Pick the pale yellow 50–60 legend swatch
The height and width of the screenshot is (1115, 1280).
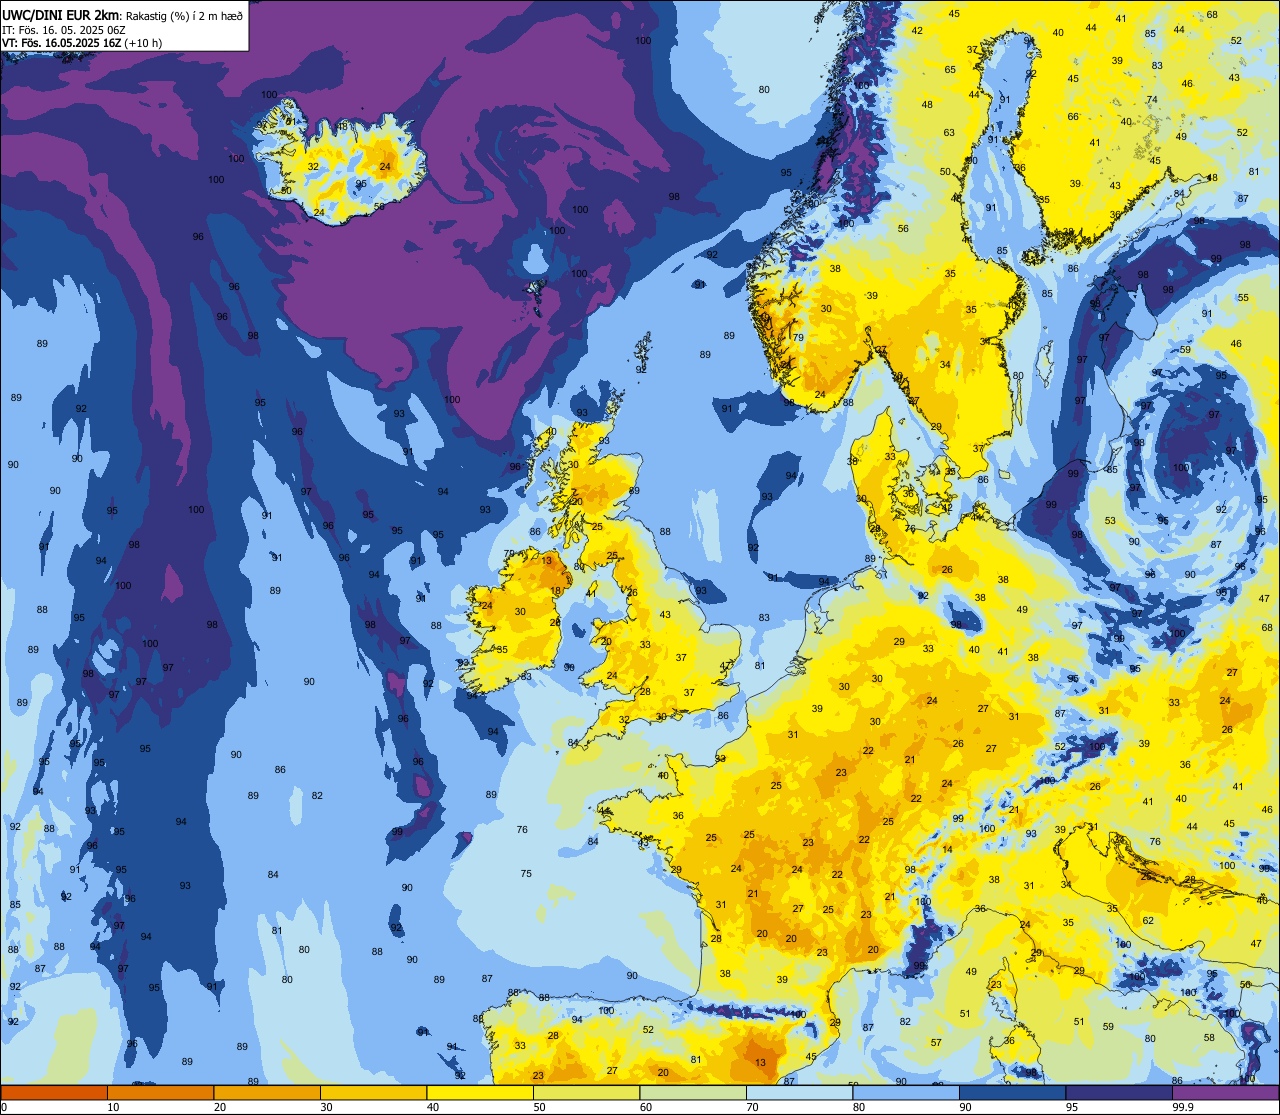(x=586, y=1092)
